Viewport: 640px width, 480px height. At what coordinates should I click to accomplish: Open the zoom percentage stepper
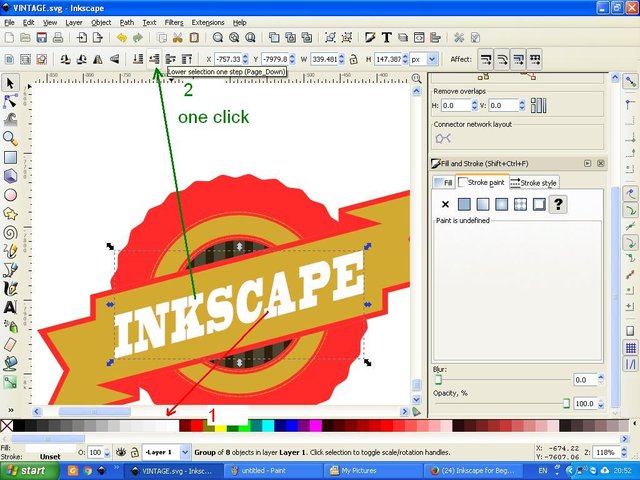pos(624,452)
